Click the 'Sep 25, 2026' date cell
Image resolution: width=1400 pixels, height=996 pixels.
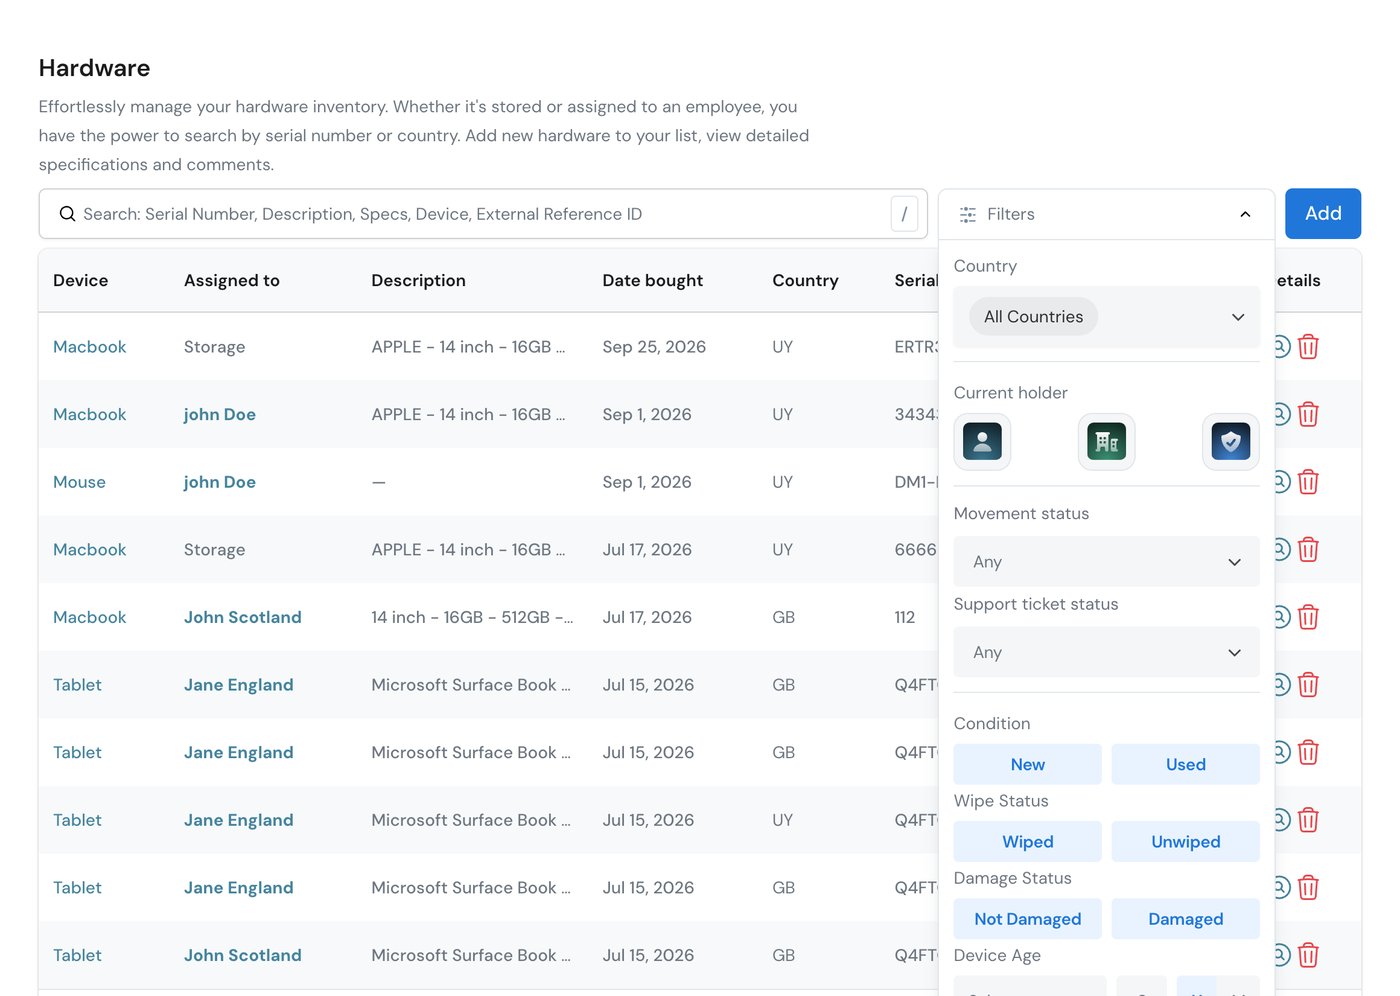tap(654, 347)
